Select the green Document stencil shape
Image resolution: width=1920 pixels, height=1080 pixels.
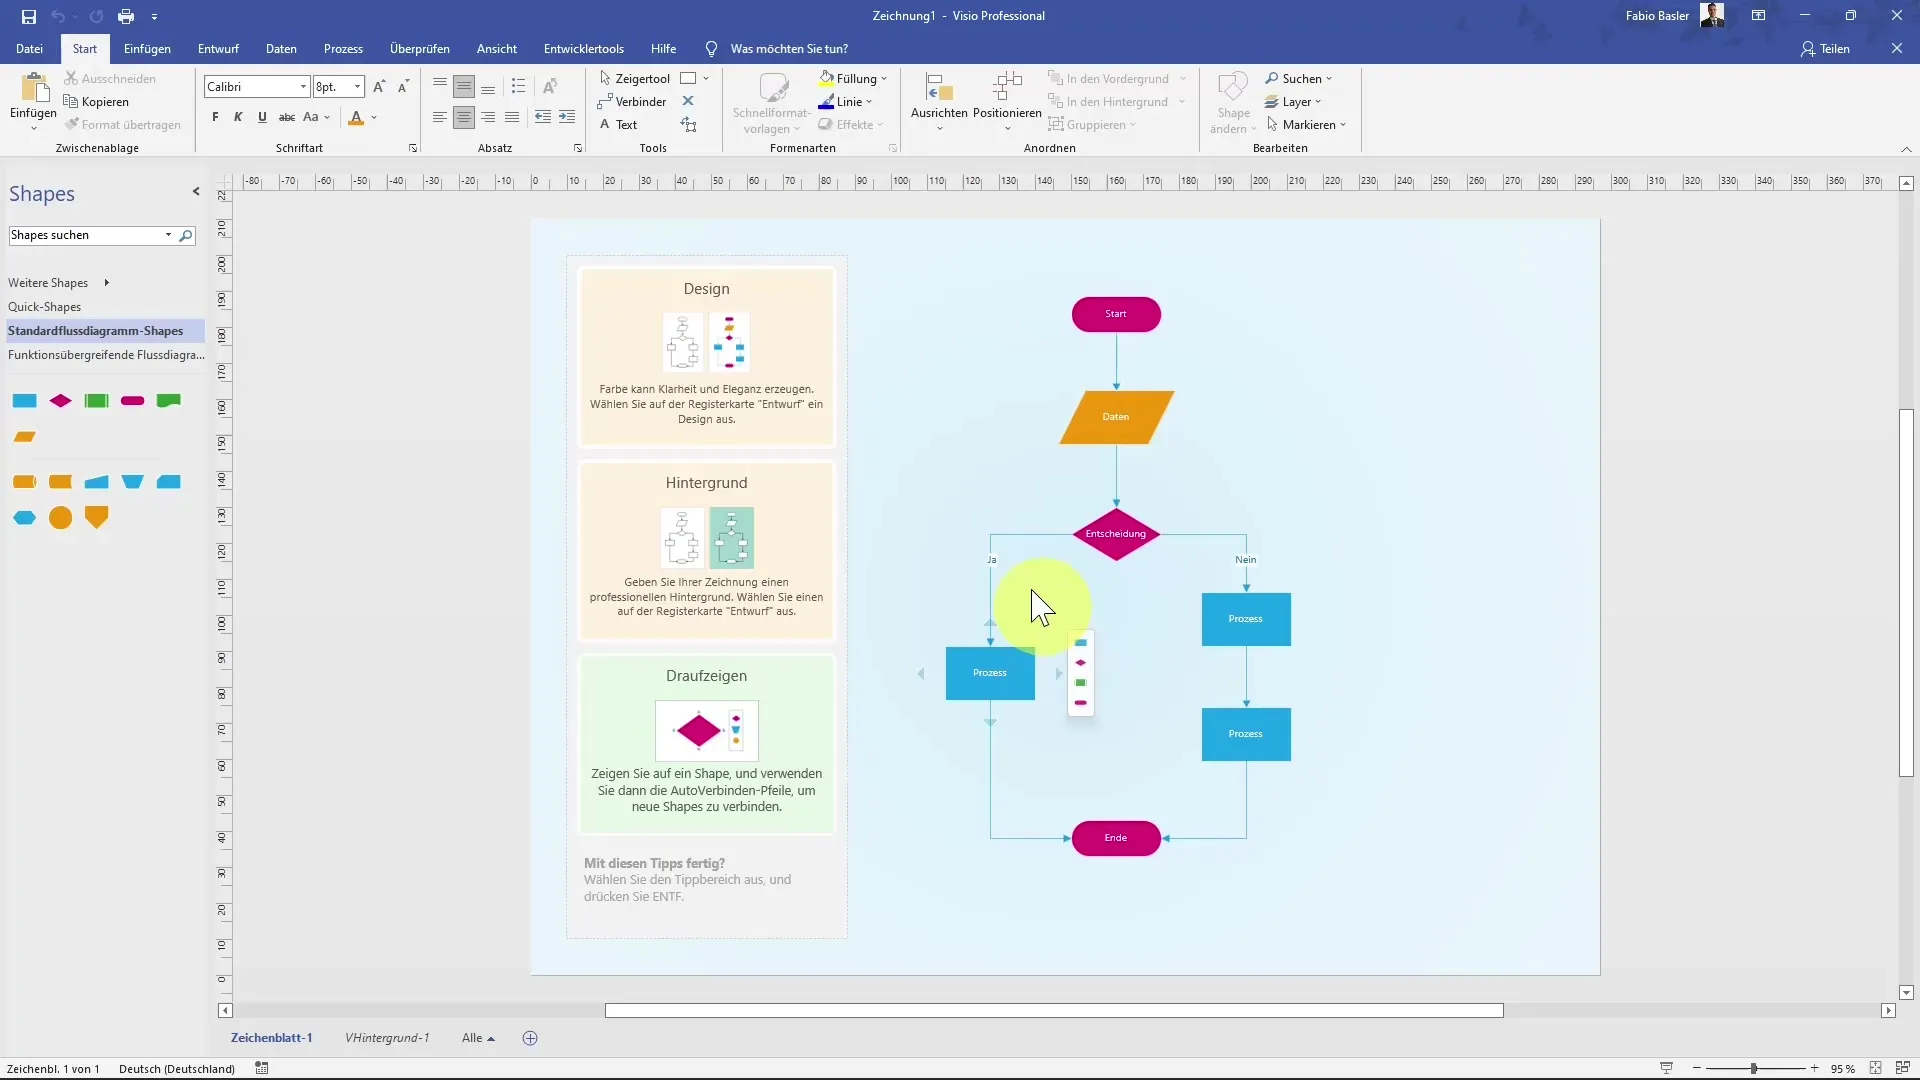tap(168, 401)
